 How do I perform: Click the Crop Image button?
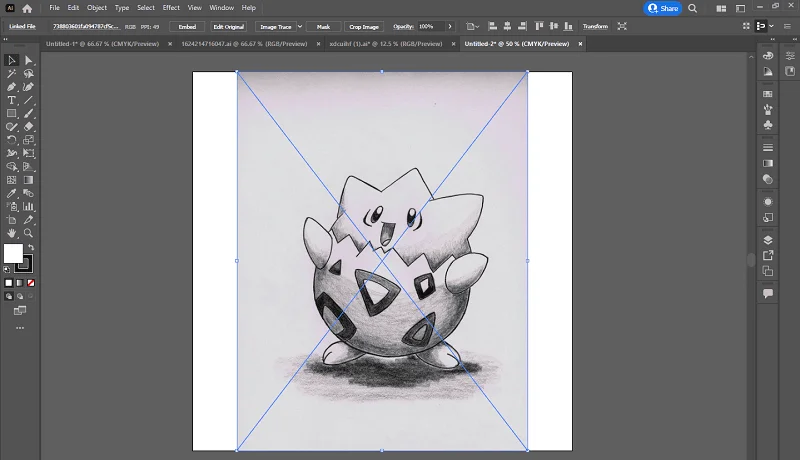tap(364, 27)
